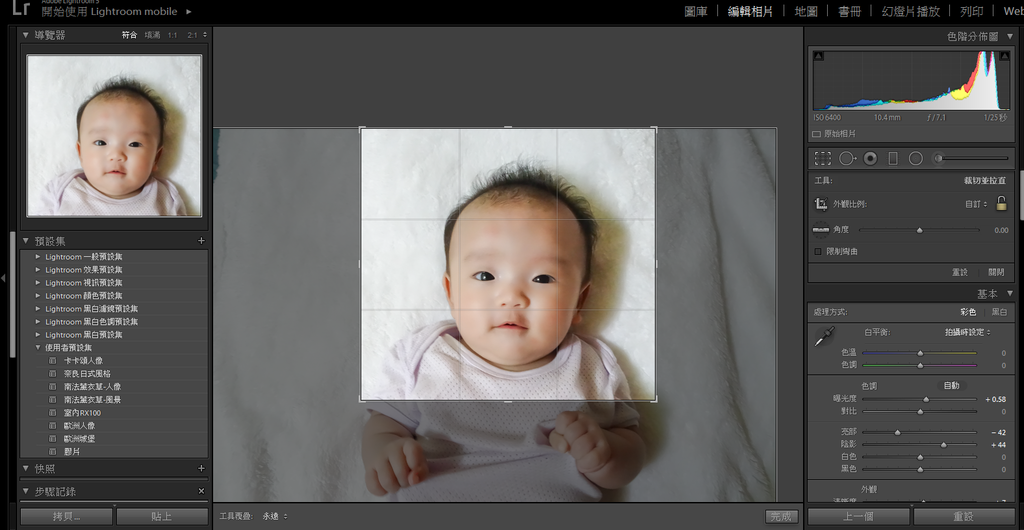Viewport: 1024px width, 530px height.
Task: Click the 自動 tone button
Action: 952,385
